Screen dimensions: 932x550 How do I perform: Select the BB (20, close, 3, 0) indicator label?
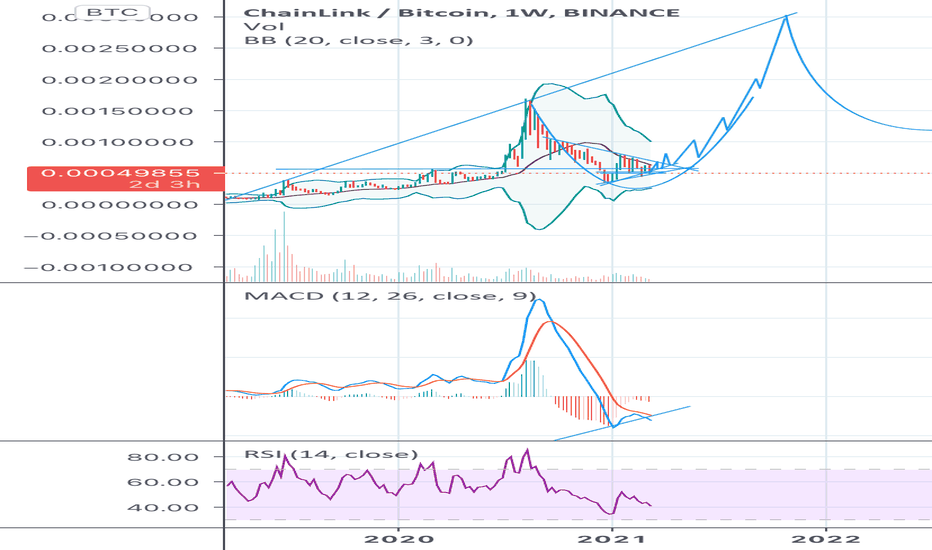358,40
